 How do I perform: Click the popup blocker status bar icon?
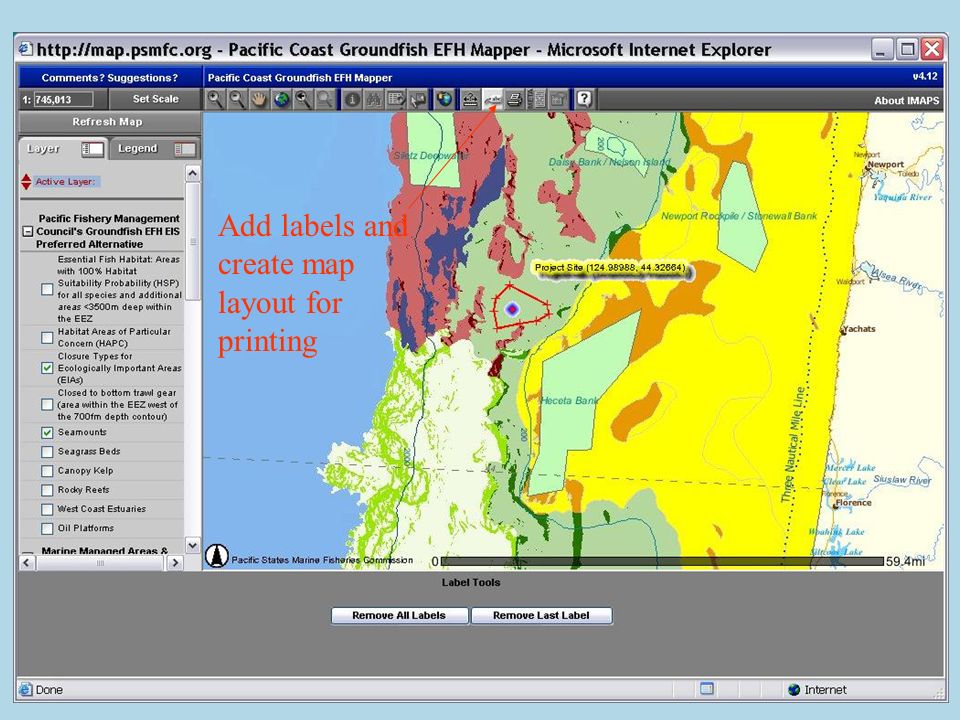[707, 689]
